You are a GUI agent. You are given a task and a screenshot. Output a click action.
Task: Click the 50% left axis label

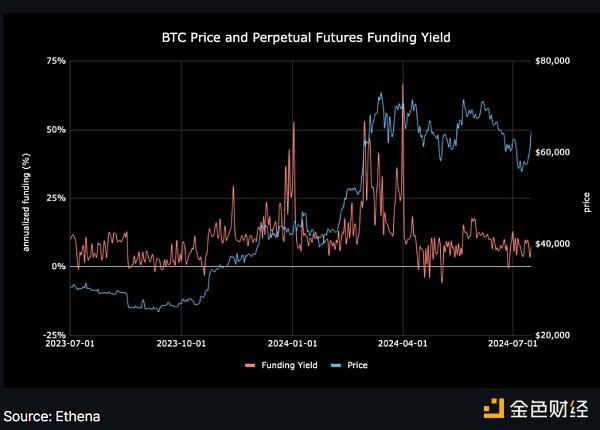(x=56, y=130)
